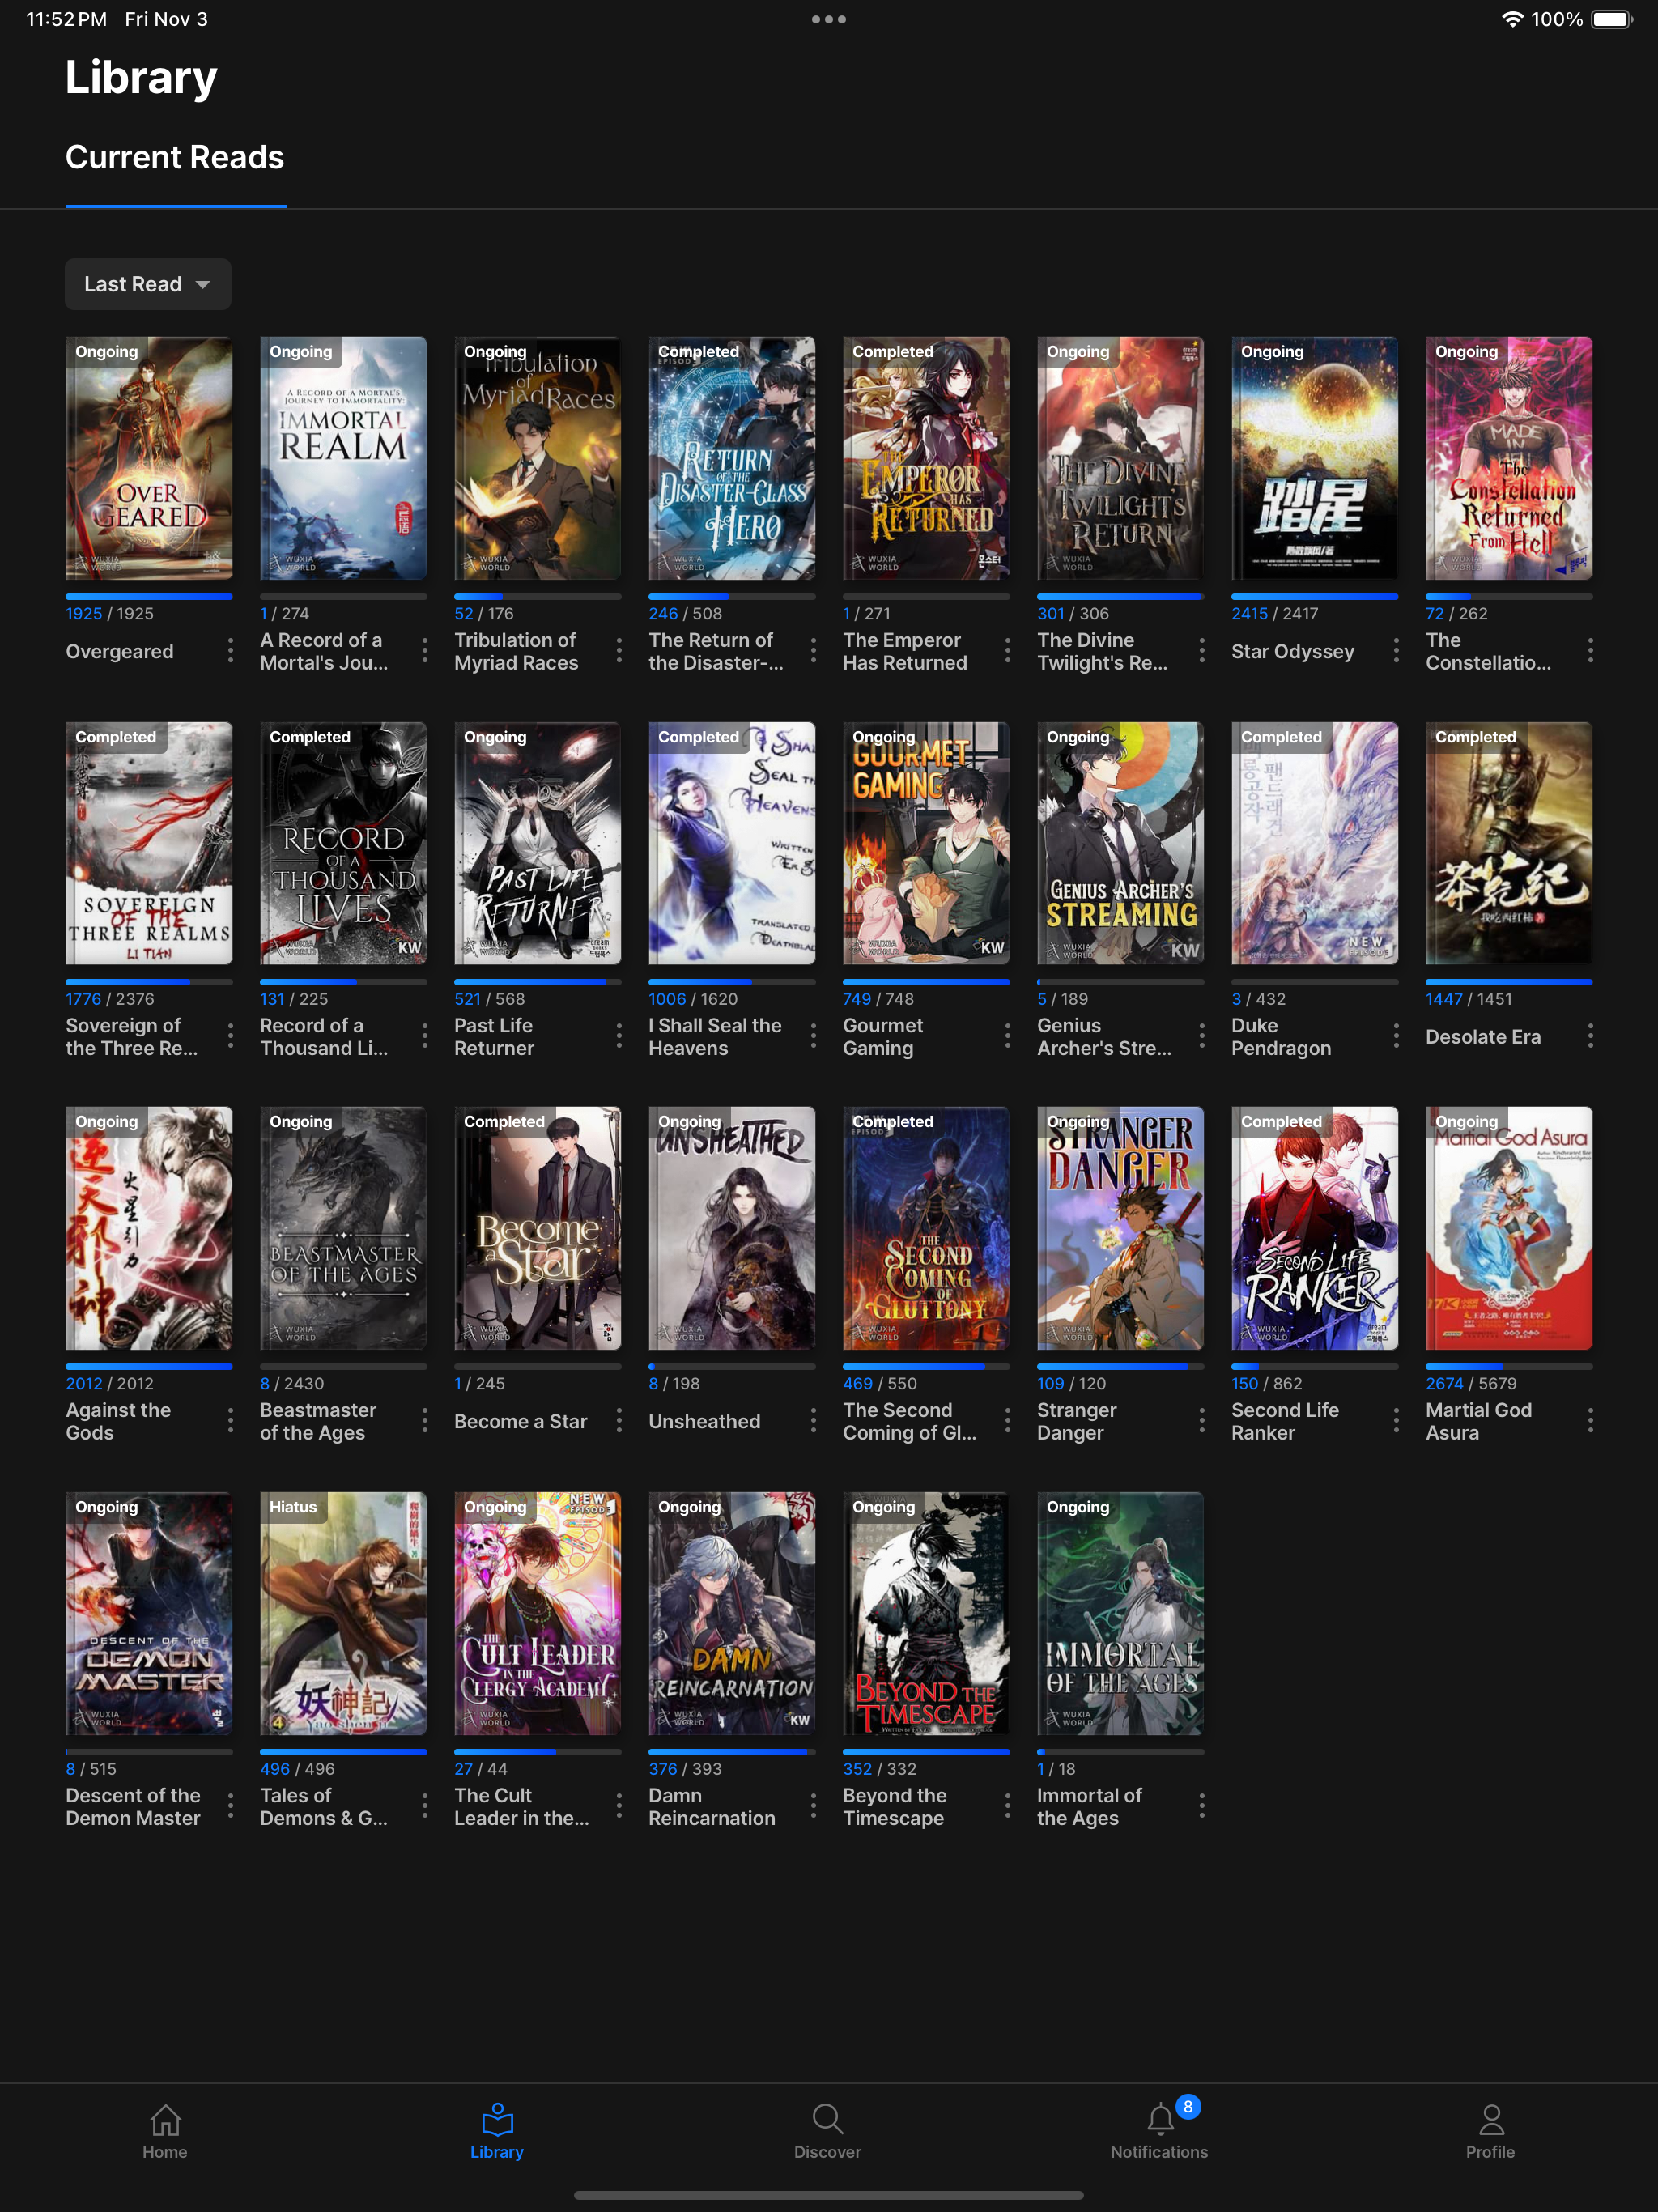The width and height of the screenshot is (1658, 2212).
Task: Open options menu for Duke Pendragon
Action: (1396, 1036)
